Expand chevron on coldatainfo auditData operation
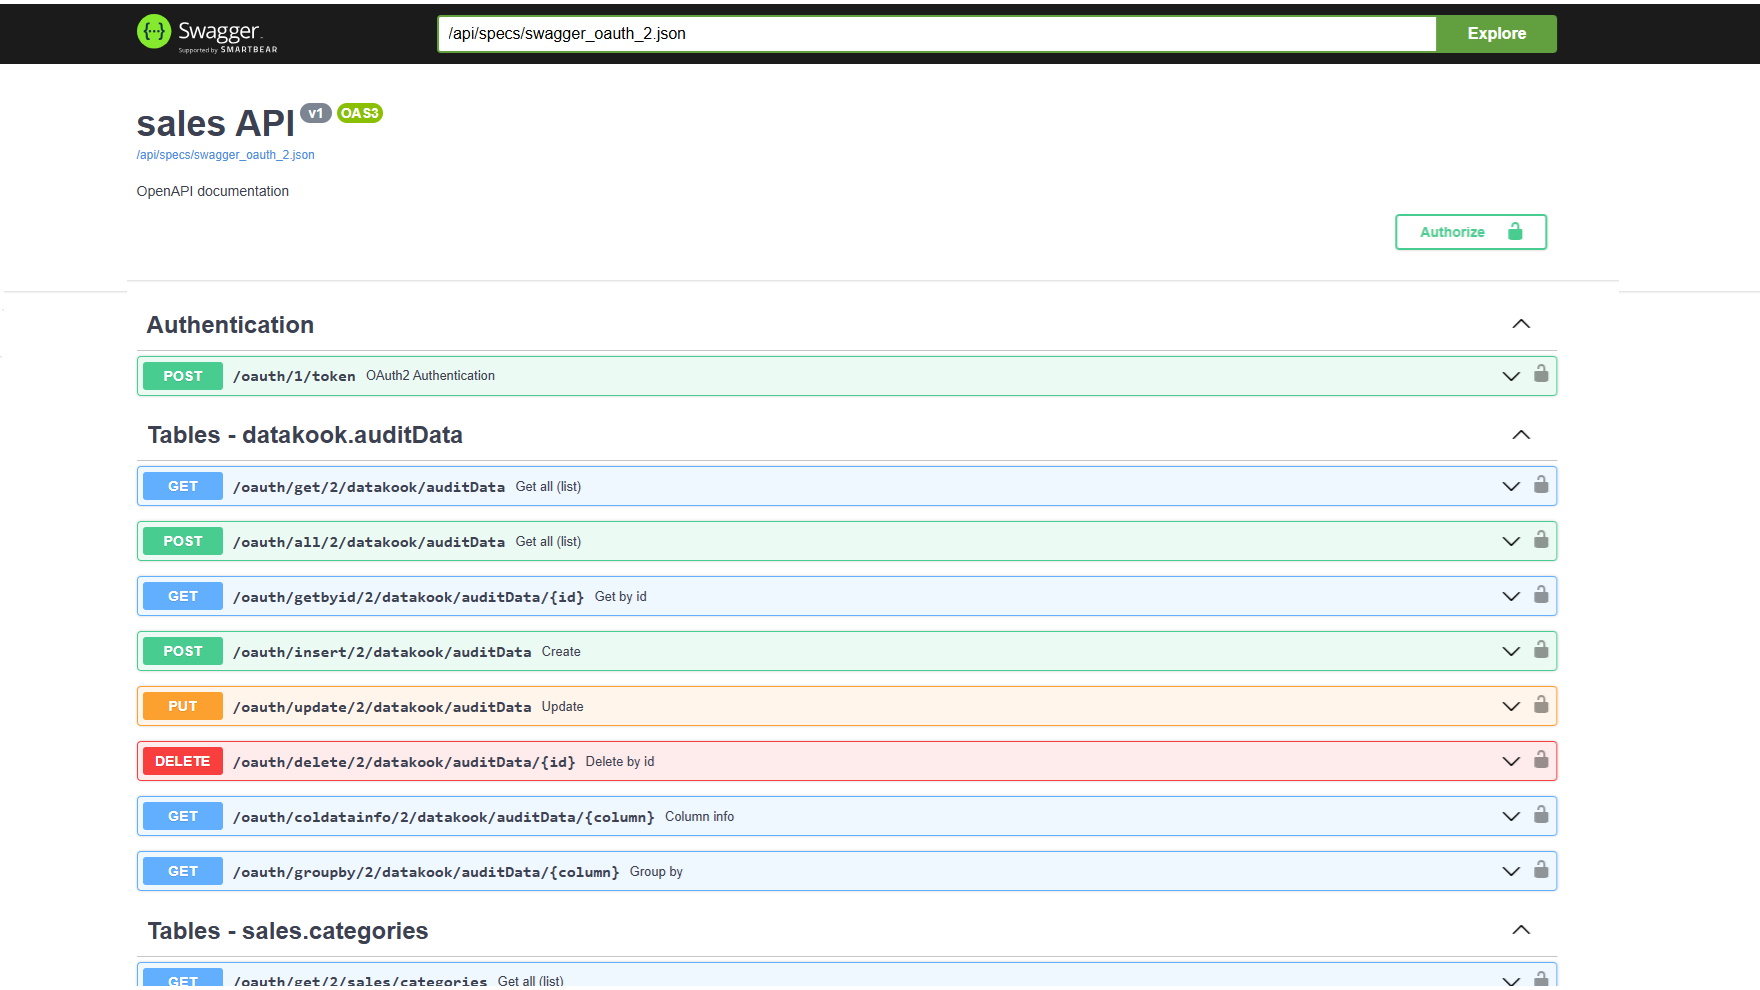This screenshot has height=990, width=1760. (x=1511, y=816)
